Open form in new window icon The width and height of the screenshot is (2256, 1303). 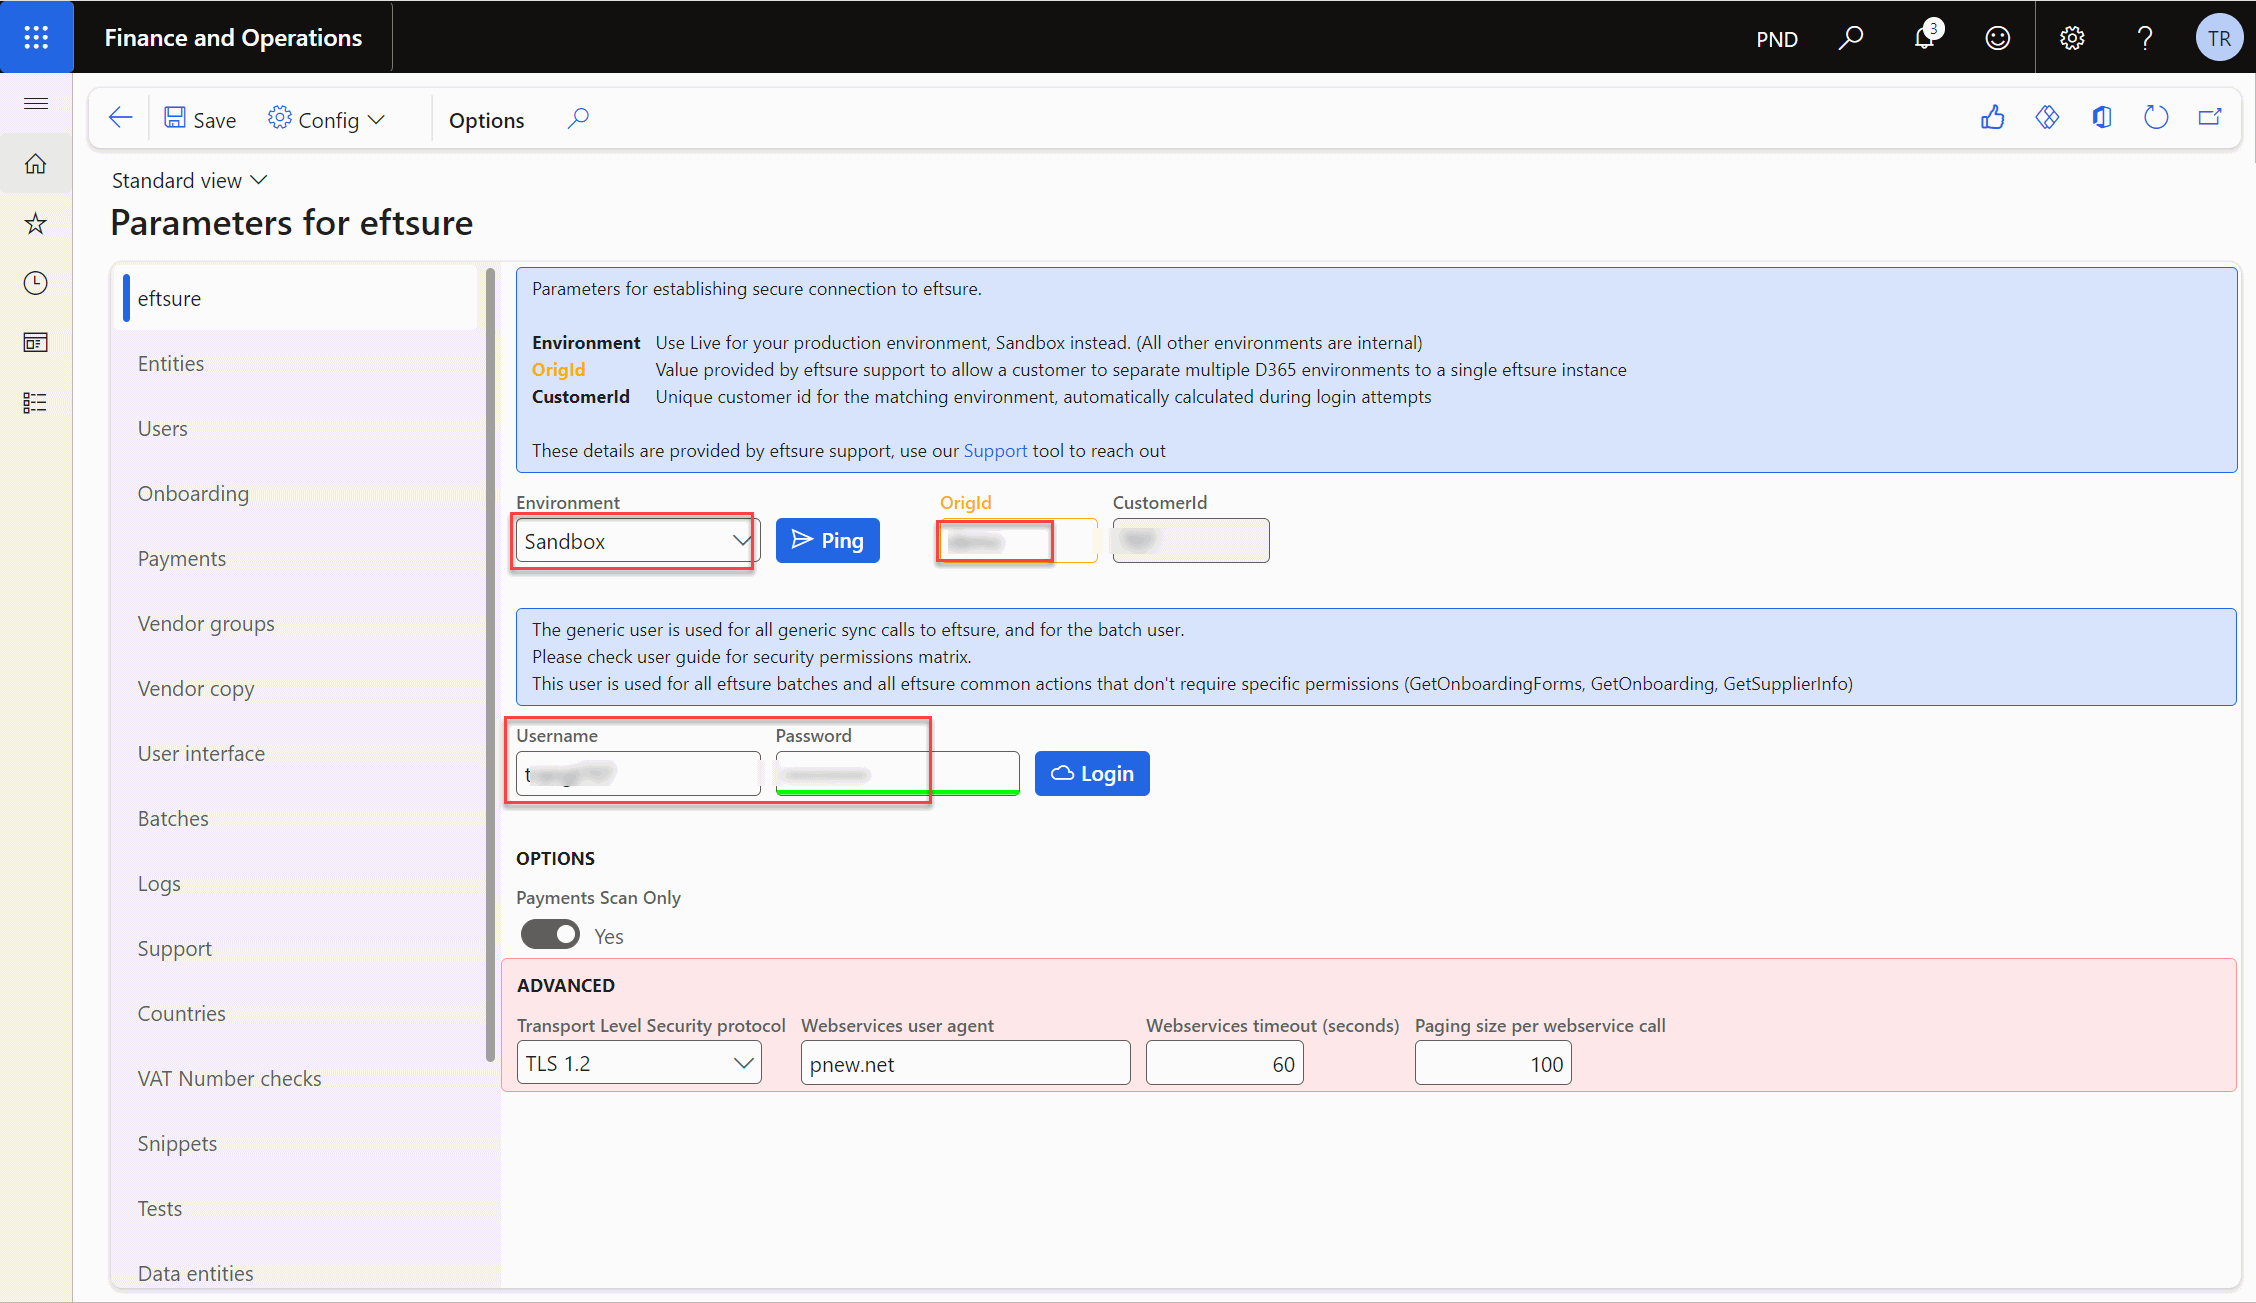click(x=2210, y=118)
